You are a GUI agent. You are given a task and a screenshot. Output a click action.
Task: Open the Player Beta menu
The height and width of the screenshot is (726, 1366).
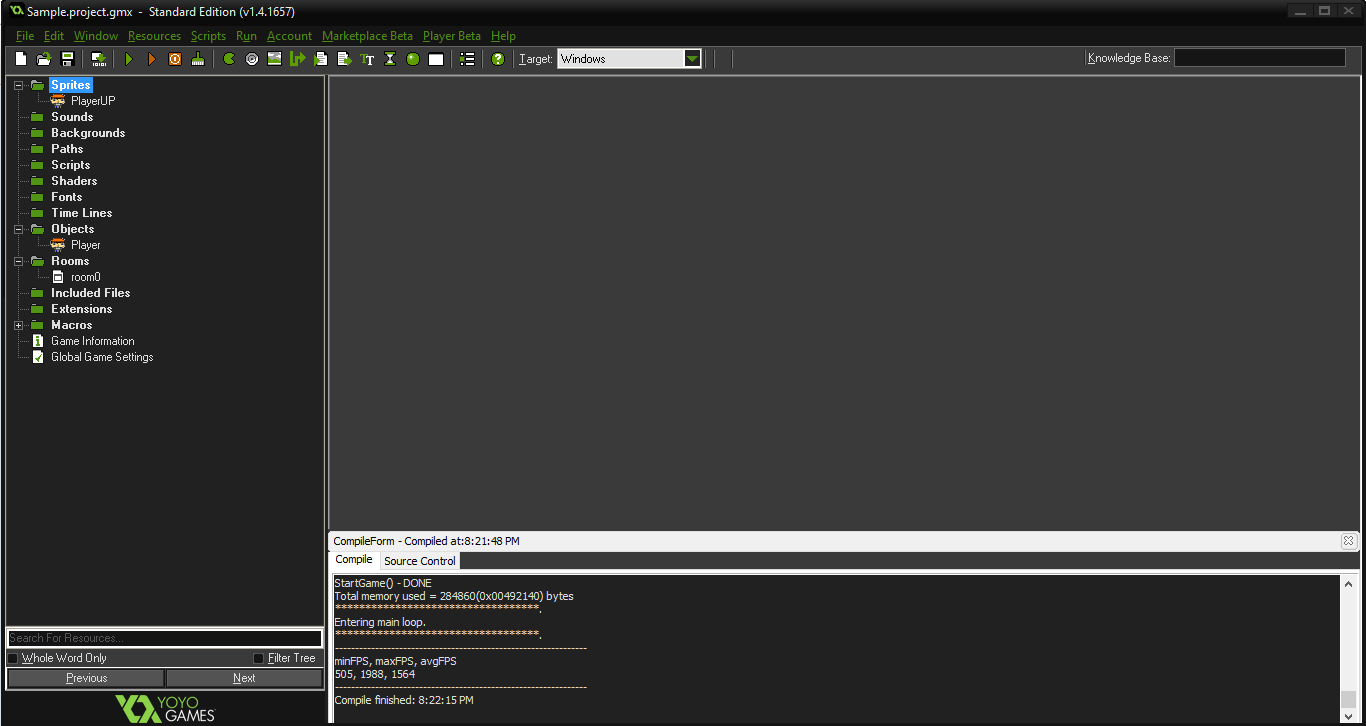[x=452, y=36]
